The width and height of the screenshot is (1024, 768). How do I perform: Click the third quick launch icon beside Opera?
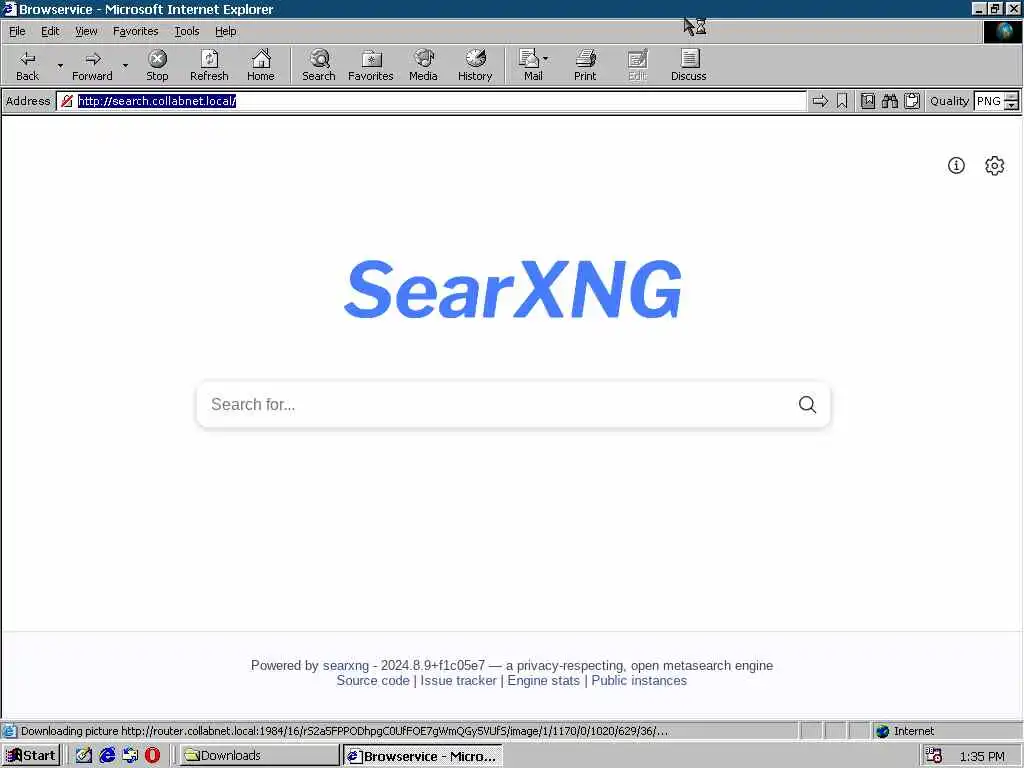pos(130,756)
